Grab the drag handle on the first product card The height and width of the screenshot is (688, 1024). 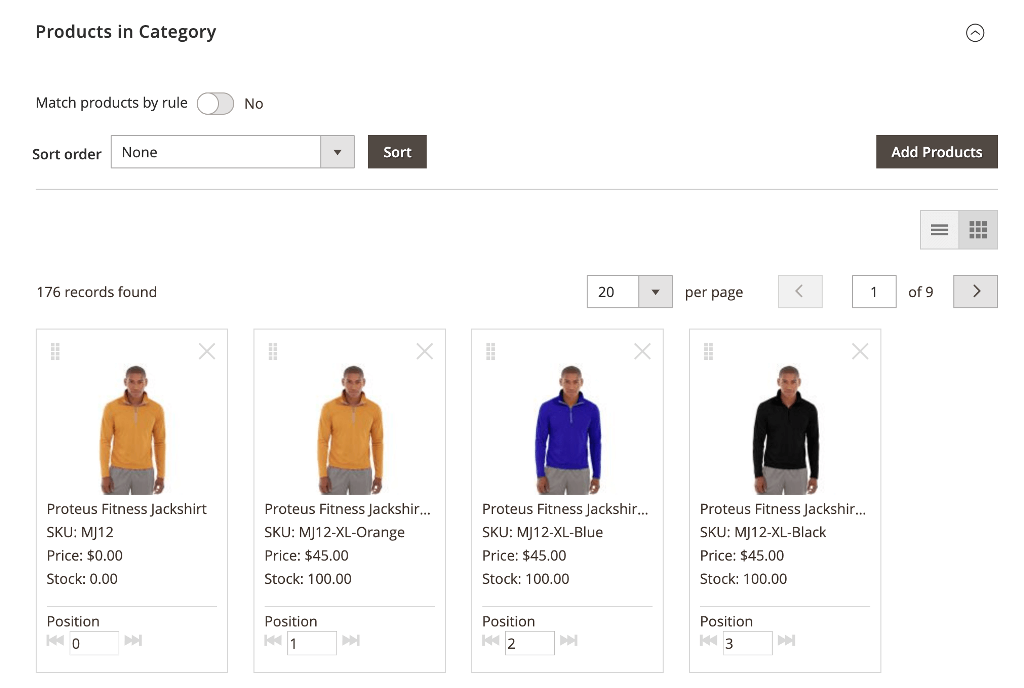(x=55, y=351)
